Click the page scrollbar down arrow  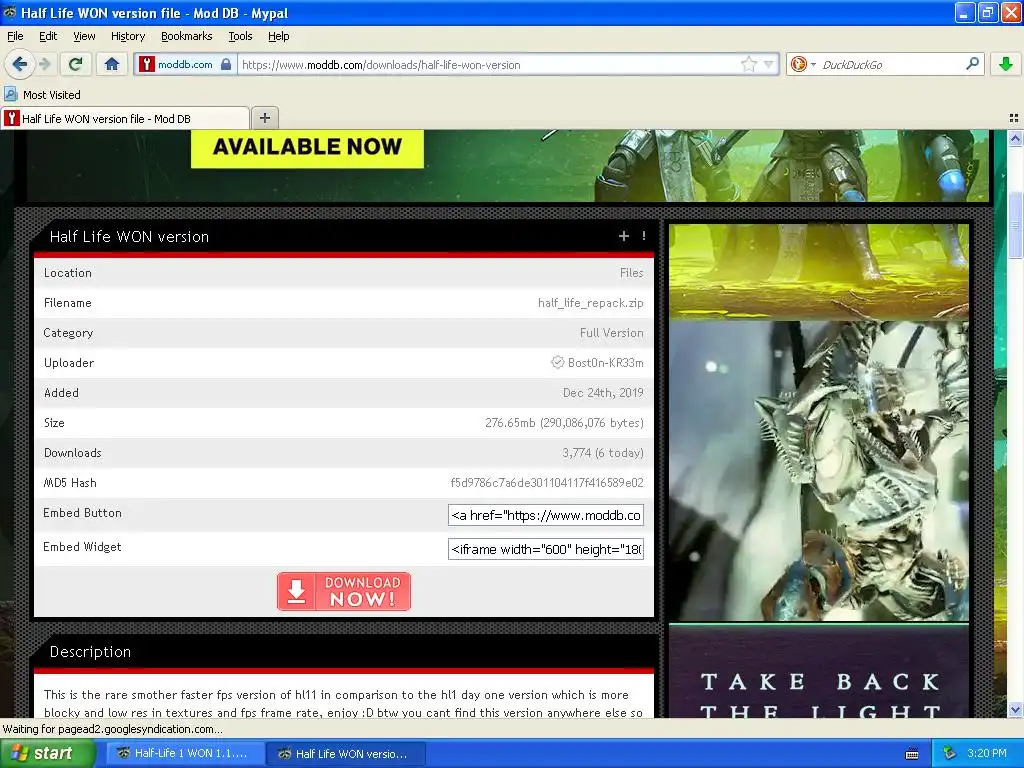click(x=1015, y=710)
